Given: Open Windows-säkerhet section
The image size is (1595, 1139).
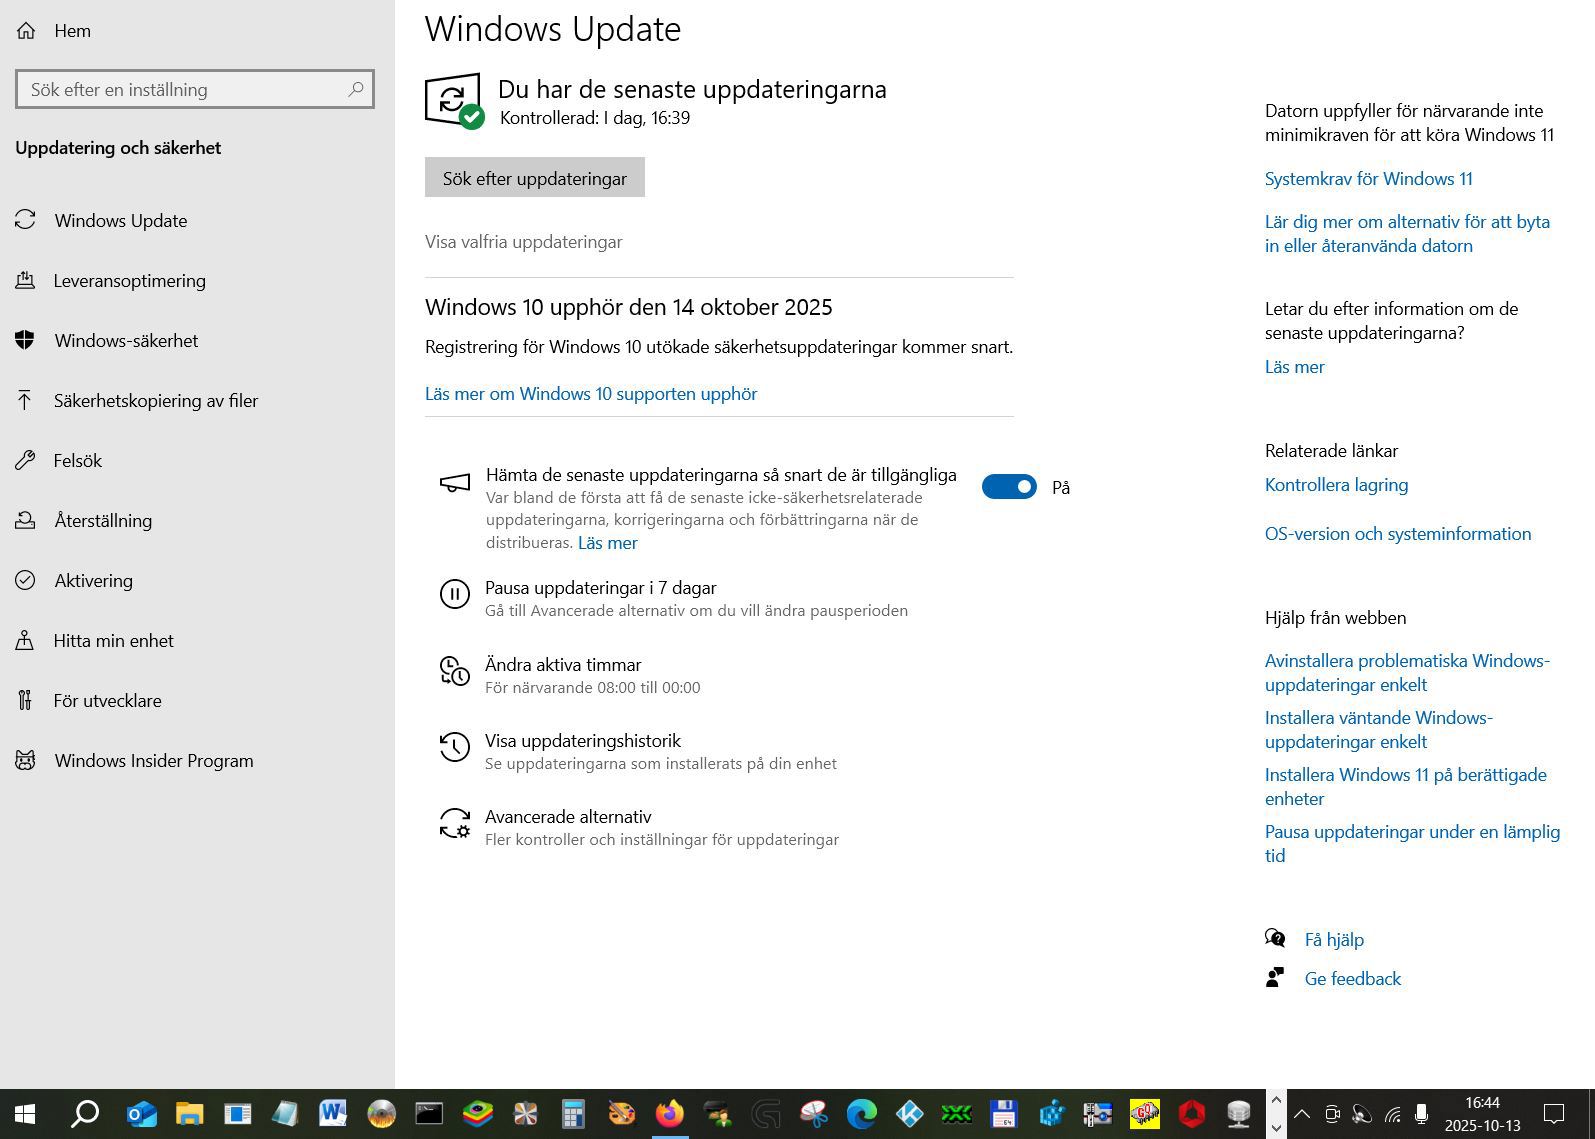Looking at the screenshot, I should point(126,341).
